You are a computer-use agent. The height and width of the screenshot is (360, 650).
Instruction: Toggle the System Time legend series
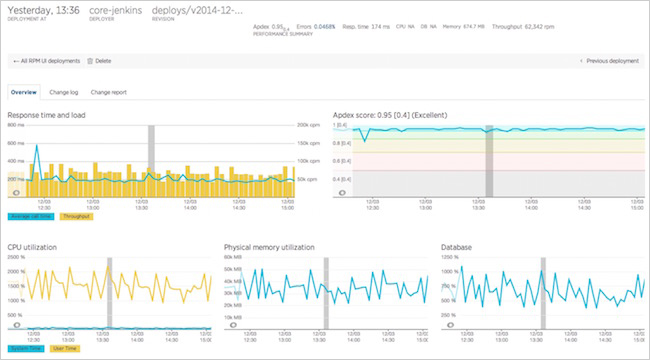pos(25,349)
